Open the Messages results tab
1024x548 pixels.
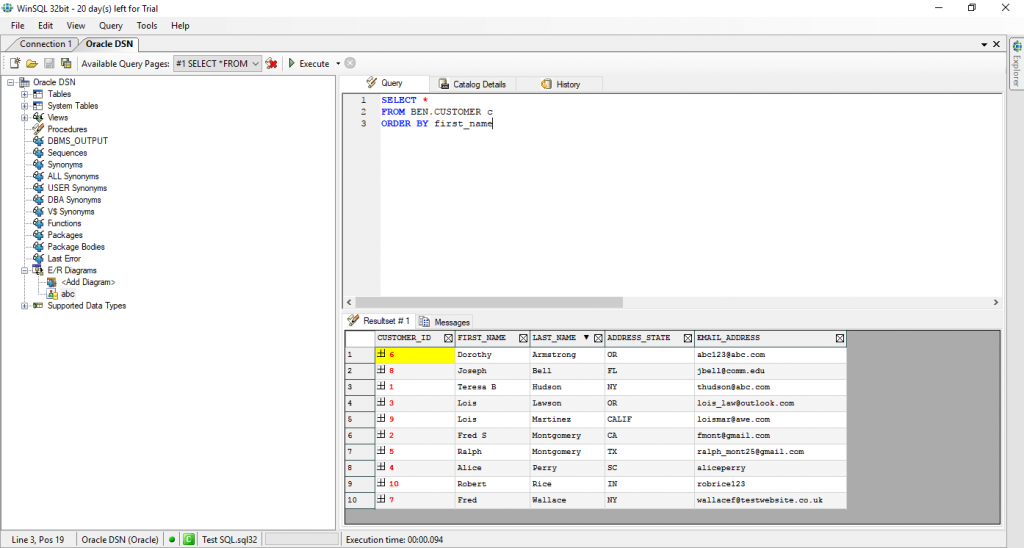point(445,322)
